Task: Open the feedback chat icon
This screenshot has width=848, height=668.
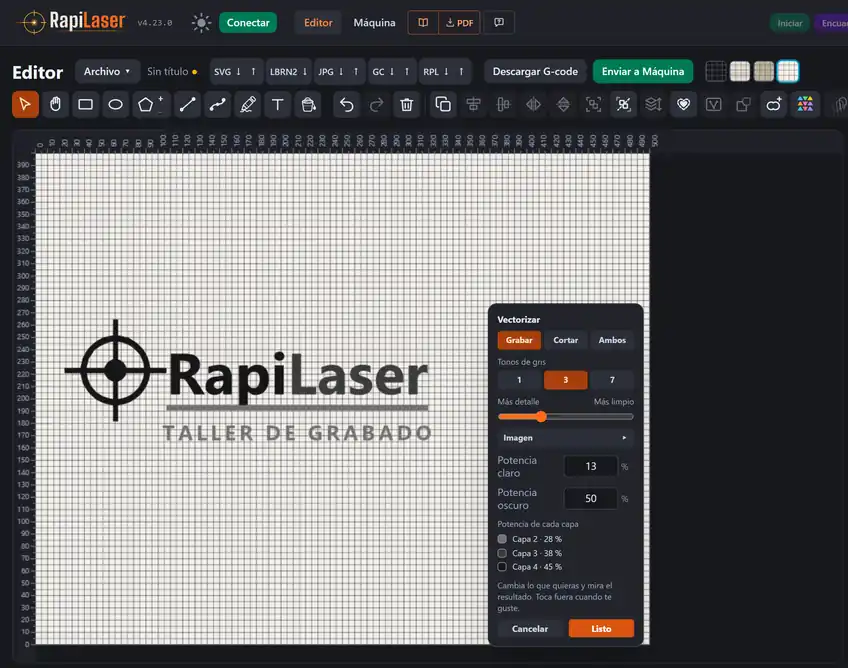Action: 499,23
